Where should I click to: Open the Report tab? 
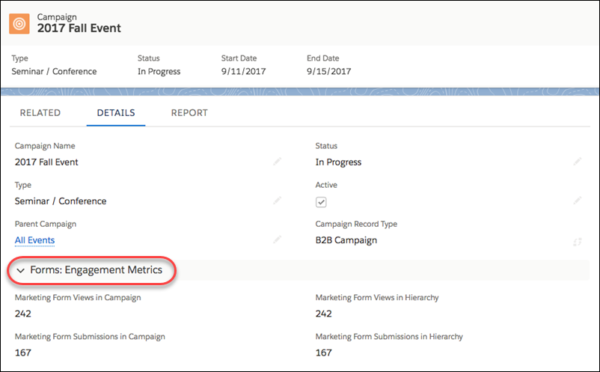(x=189, y=113)
